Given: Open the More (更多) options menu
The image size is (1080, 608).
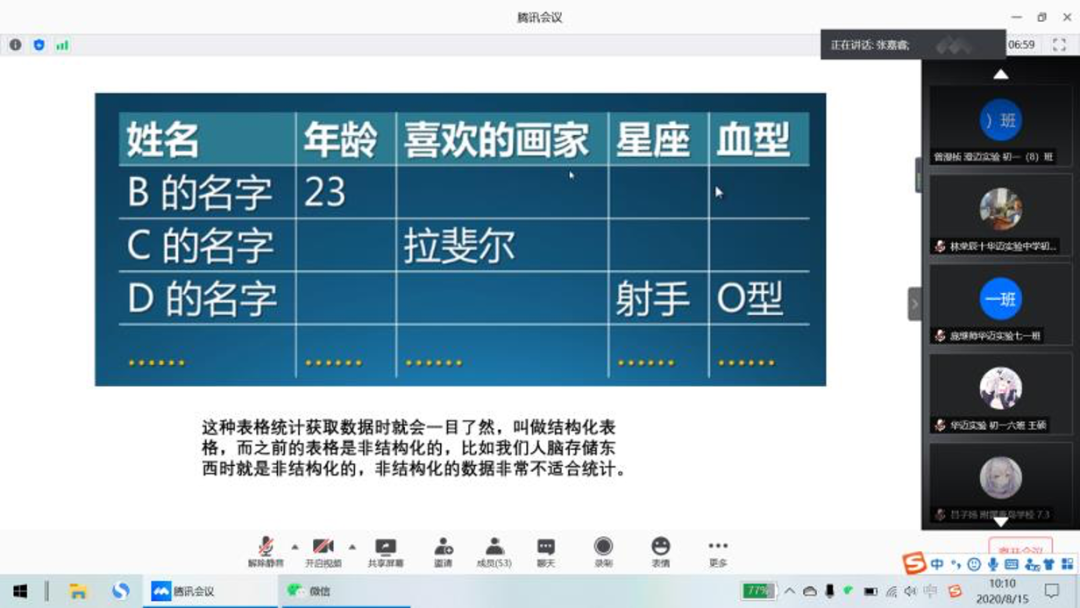Looking at the screenshot, I should (718, 551).
